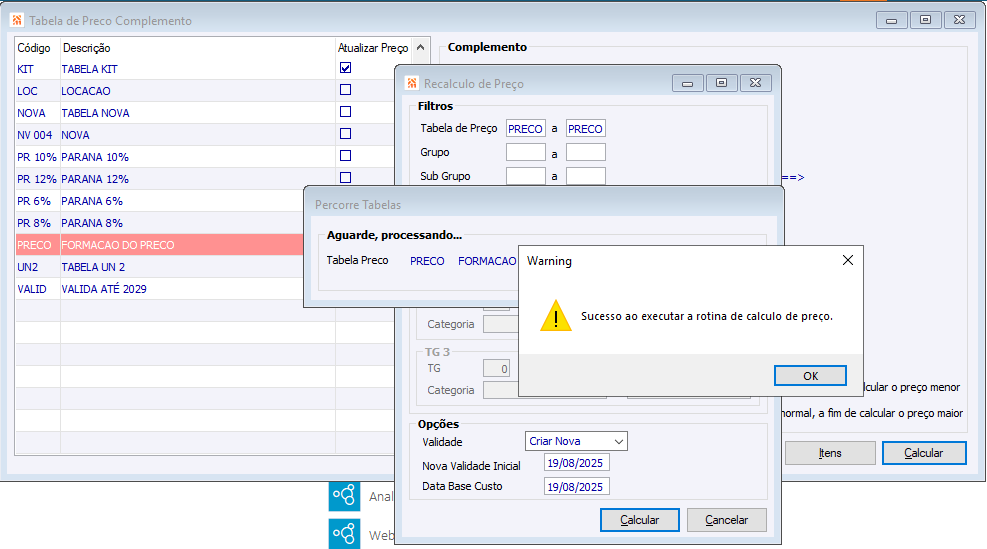Click the second Tabela de Preço field
This screenshot has width=987, height=549.
coord(585,128)
